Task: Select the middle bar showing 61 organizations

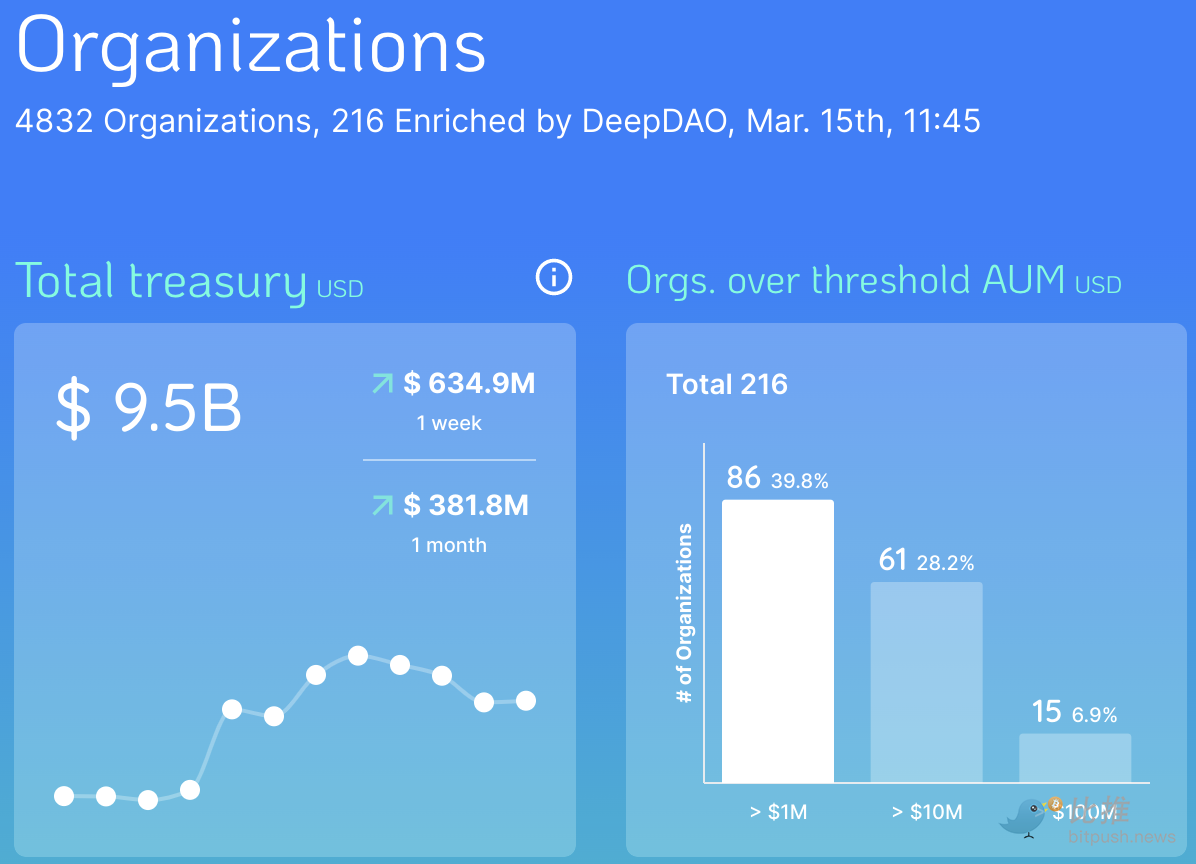Action: pyautogui.click(x=926, y=682)
